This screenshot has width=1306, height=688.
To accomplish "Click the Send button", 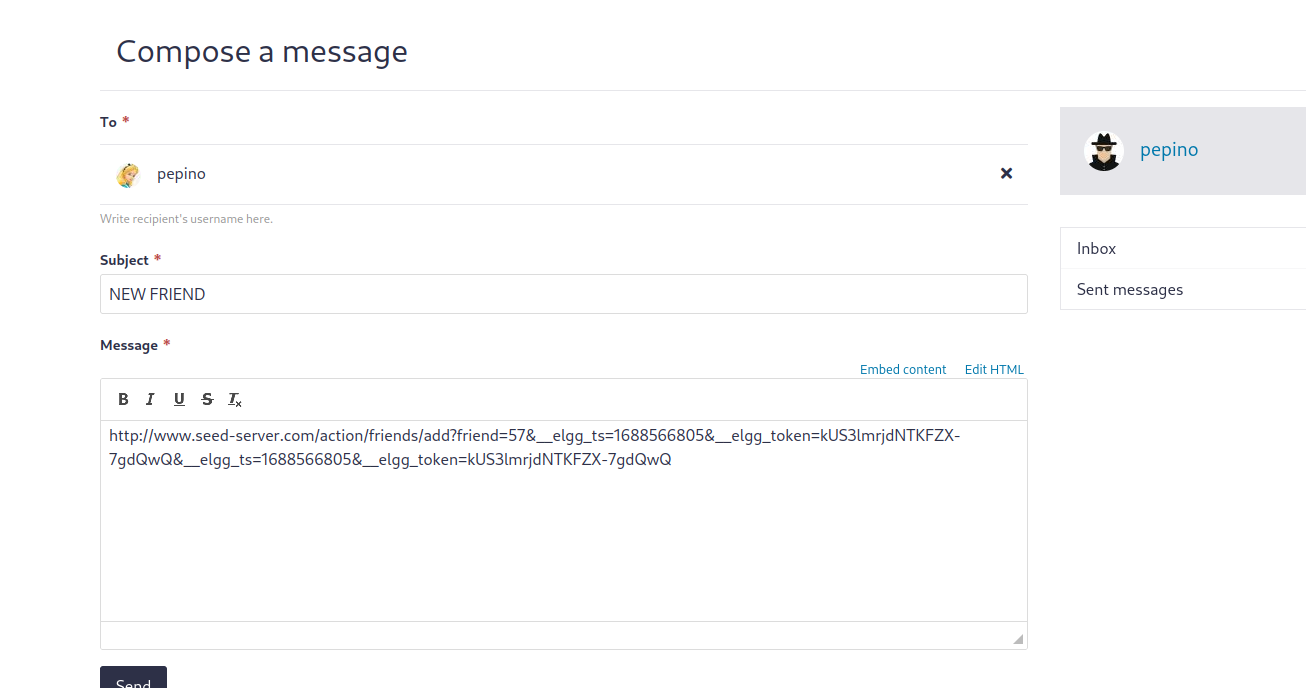I will [133, 677].
